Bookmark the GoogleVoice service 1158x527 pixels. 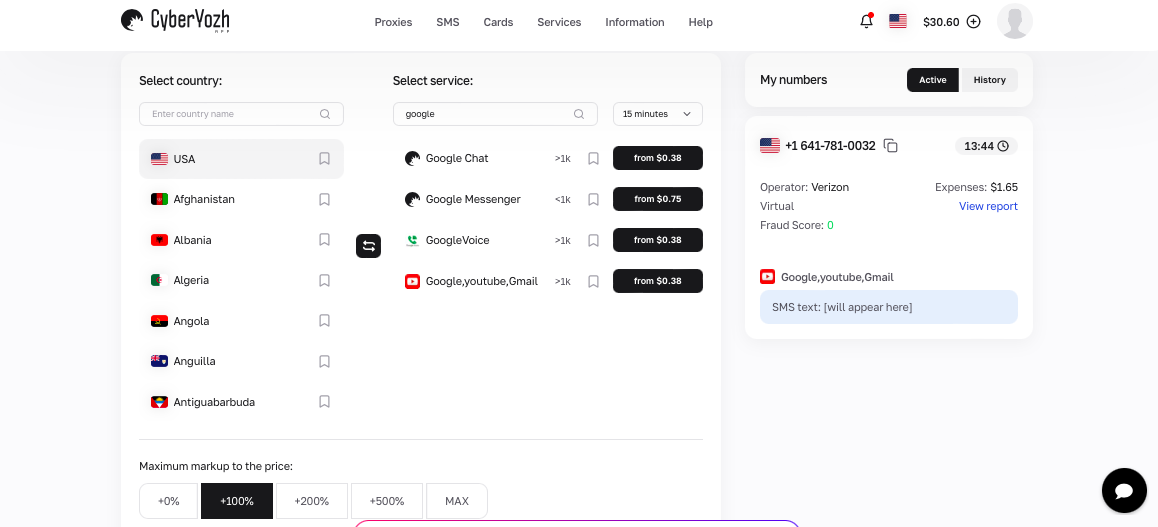593,241
